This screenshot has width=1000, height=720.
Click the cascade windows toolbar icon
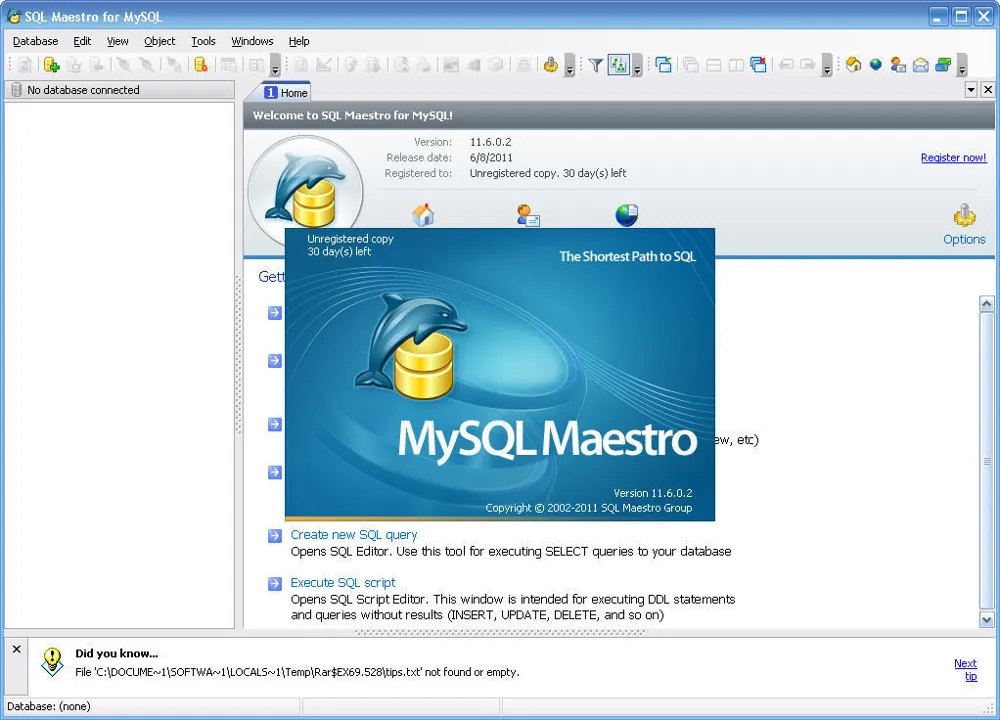[x=691, y=64]
